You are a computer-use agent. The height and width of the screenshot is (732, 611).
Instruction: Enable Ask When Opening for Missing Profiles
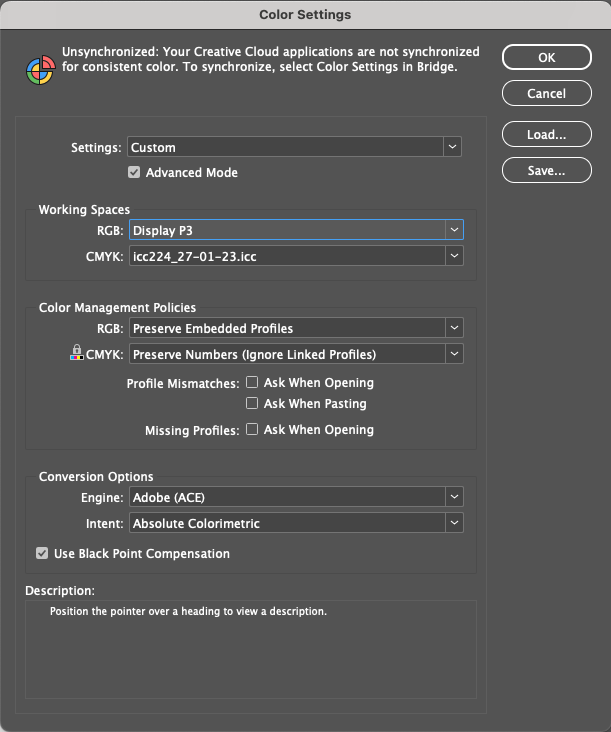click(252, 429)
